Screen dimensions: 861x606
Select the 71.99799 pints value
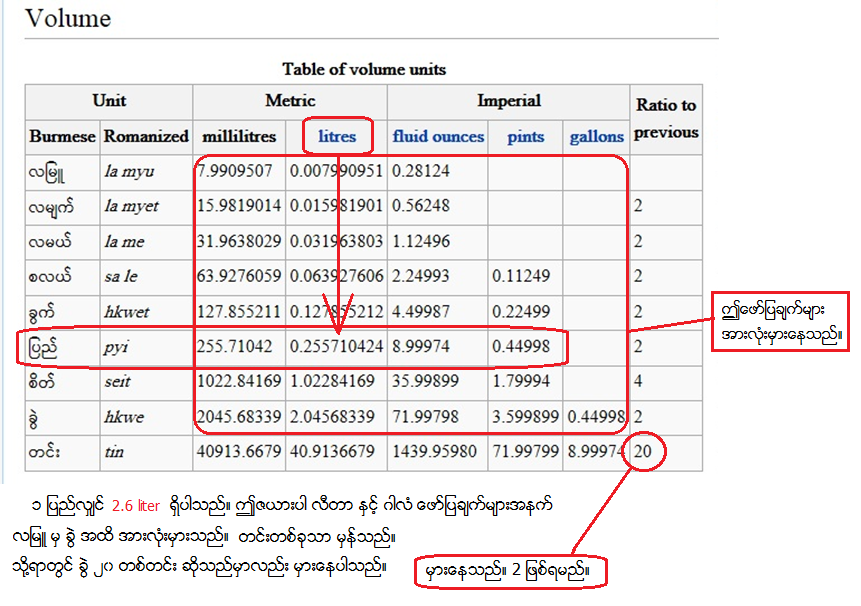point(525,451)
